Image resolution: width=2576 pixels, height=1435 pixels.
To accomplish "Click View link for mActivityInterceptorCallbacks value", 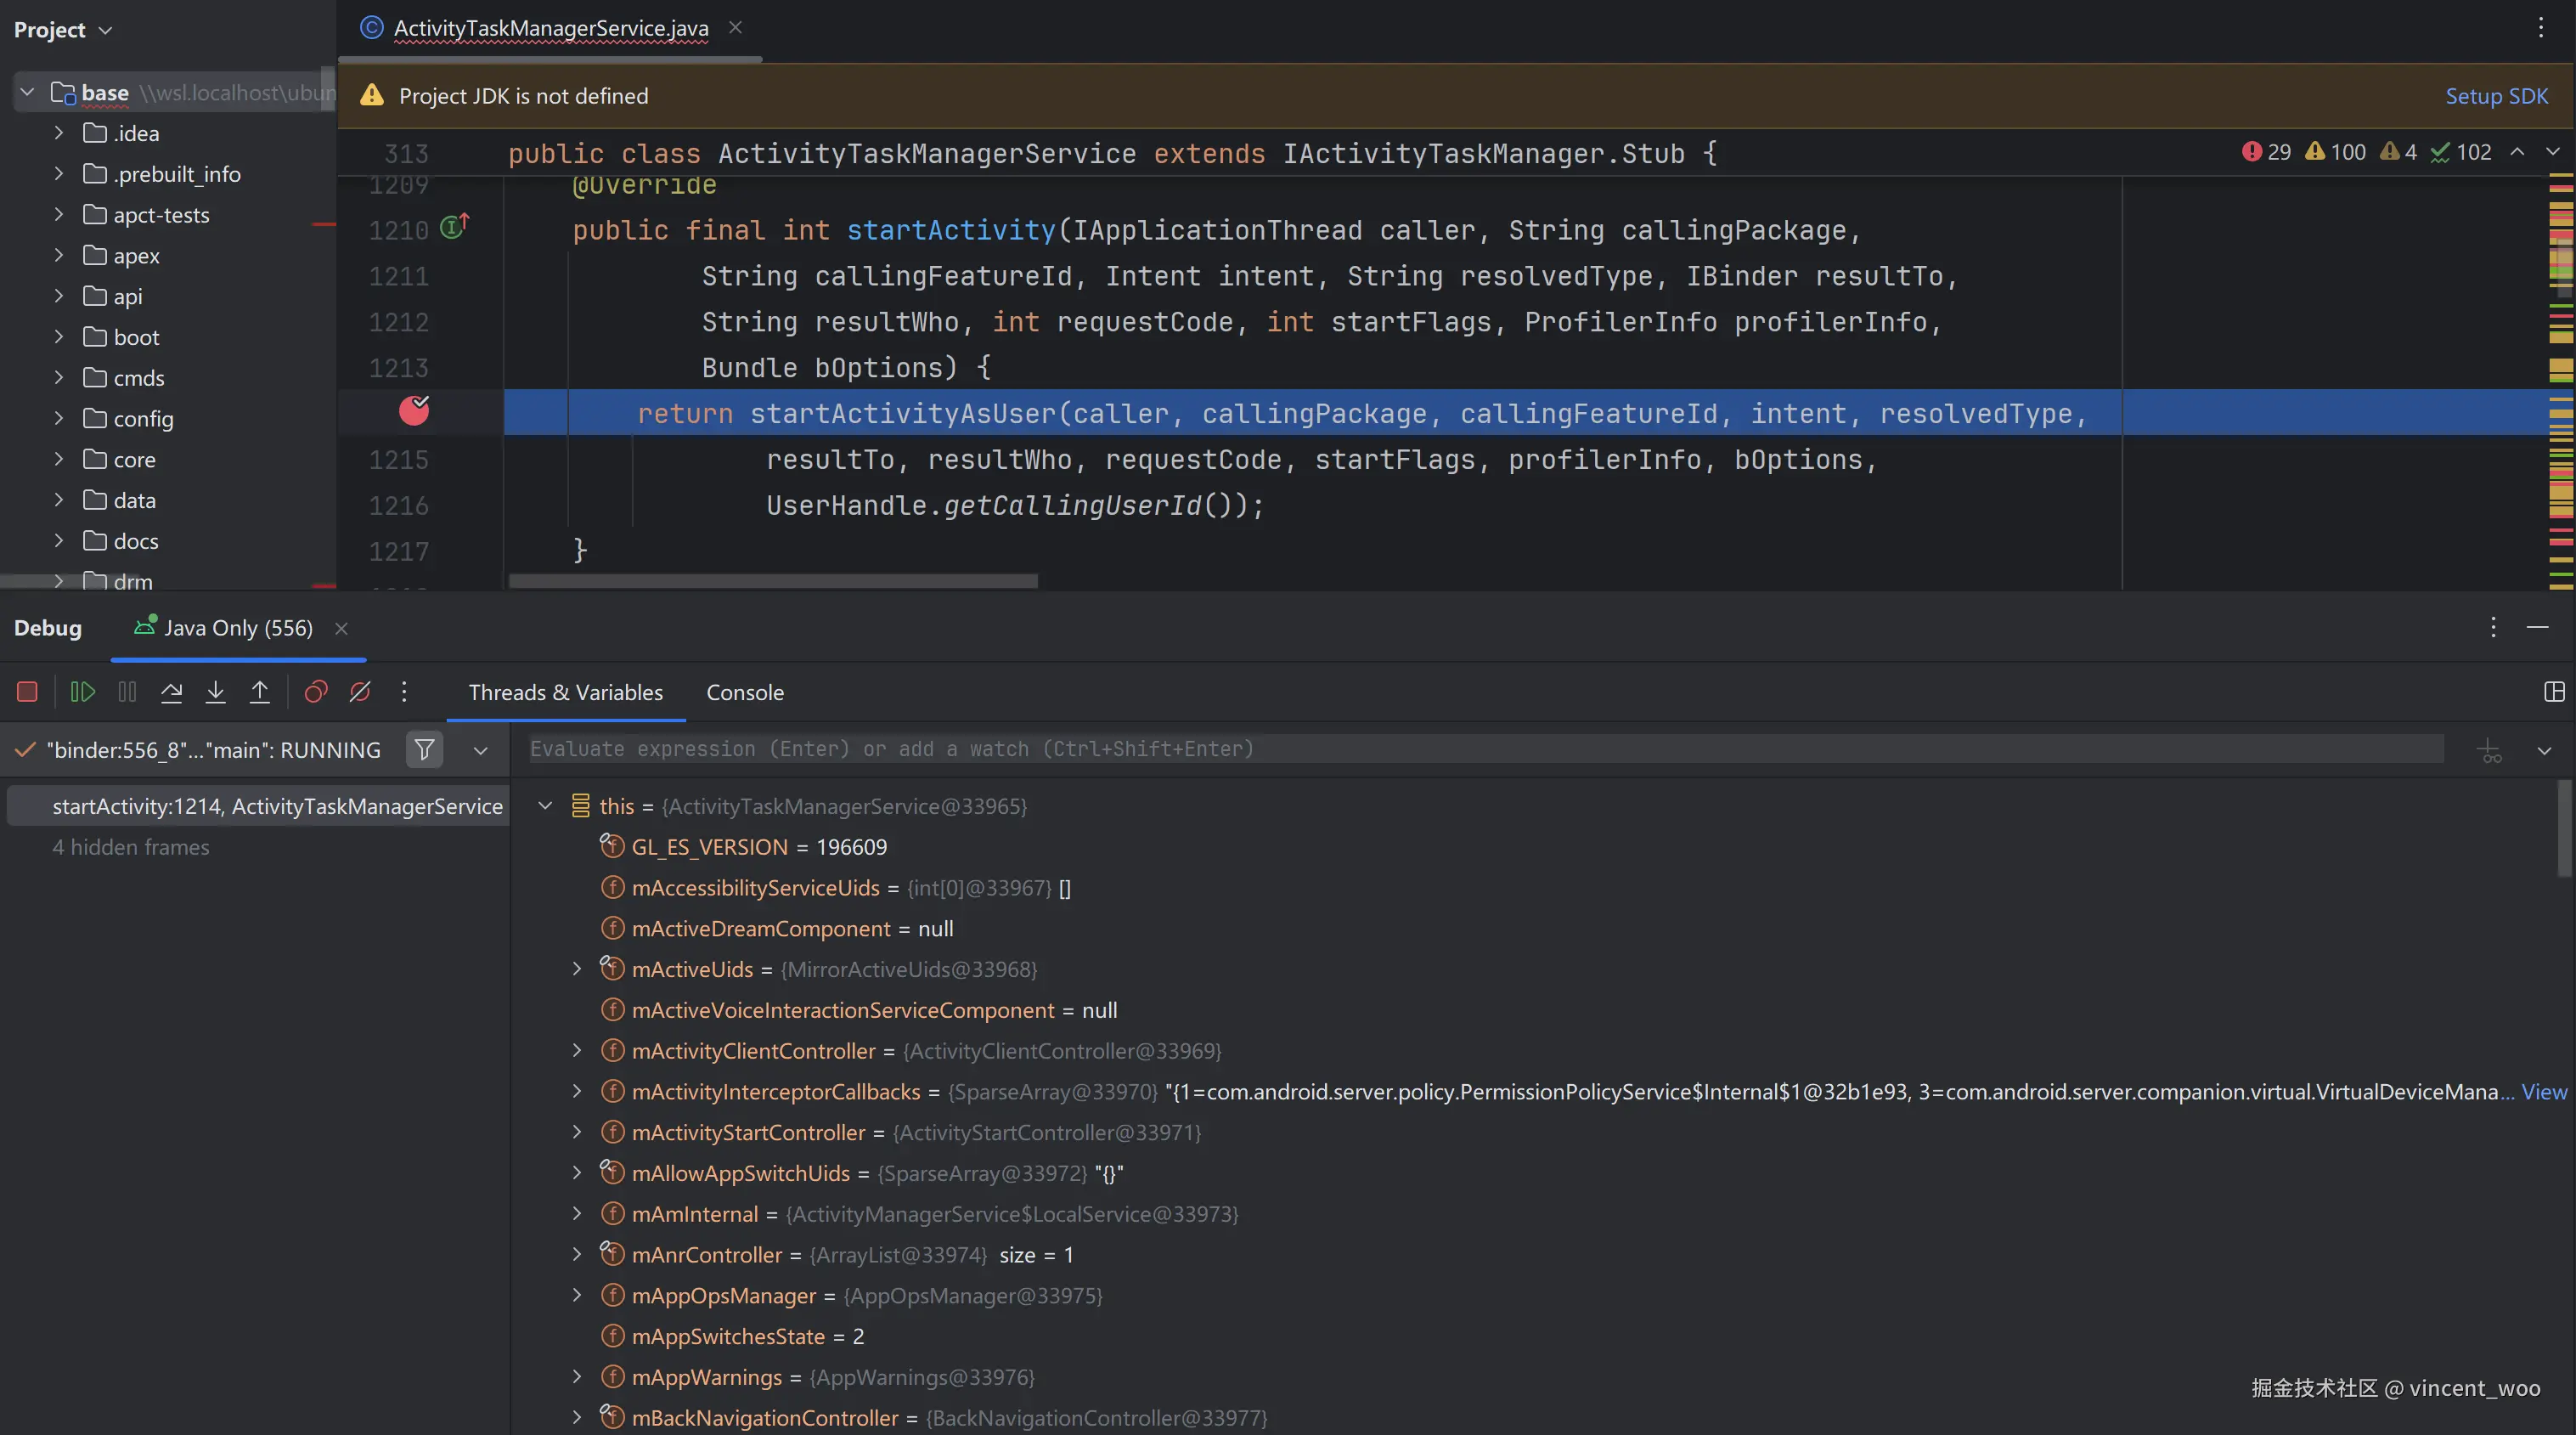I will point(2544,1092).
